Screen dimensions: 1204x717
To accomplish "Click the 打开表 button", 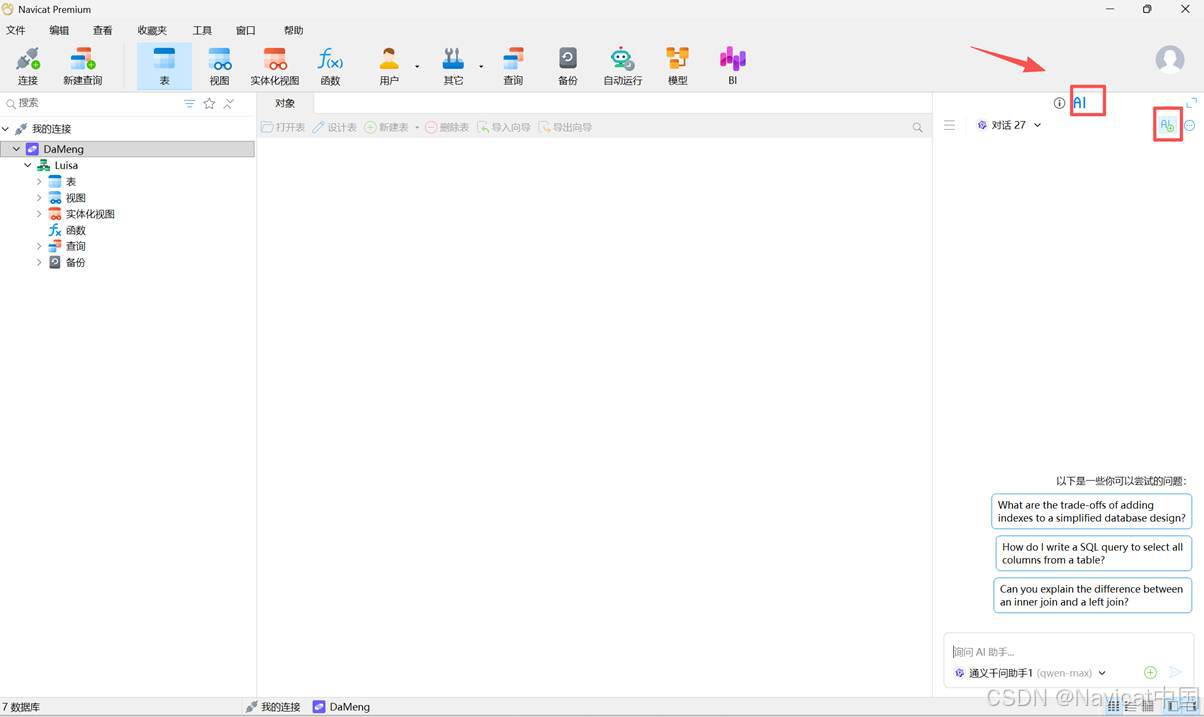I will 283,127.
